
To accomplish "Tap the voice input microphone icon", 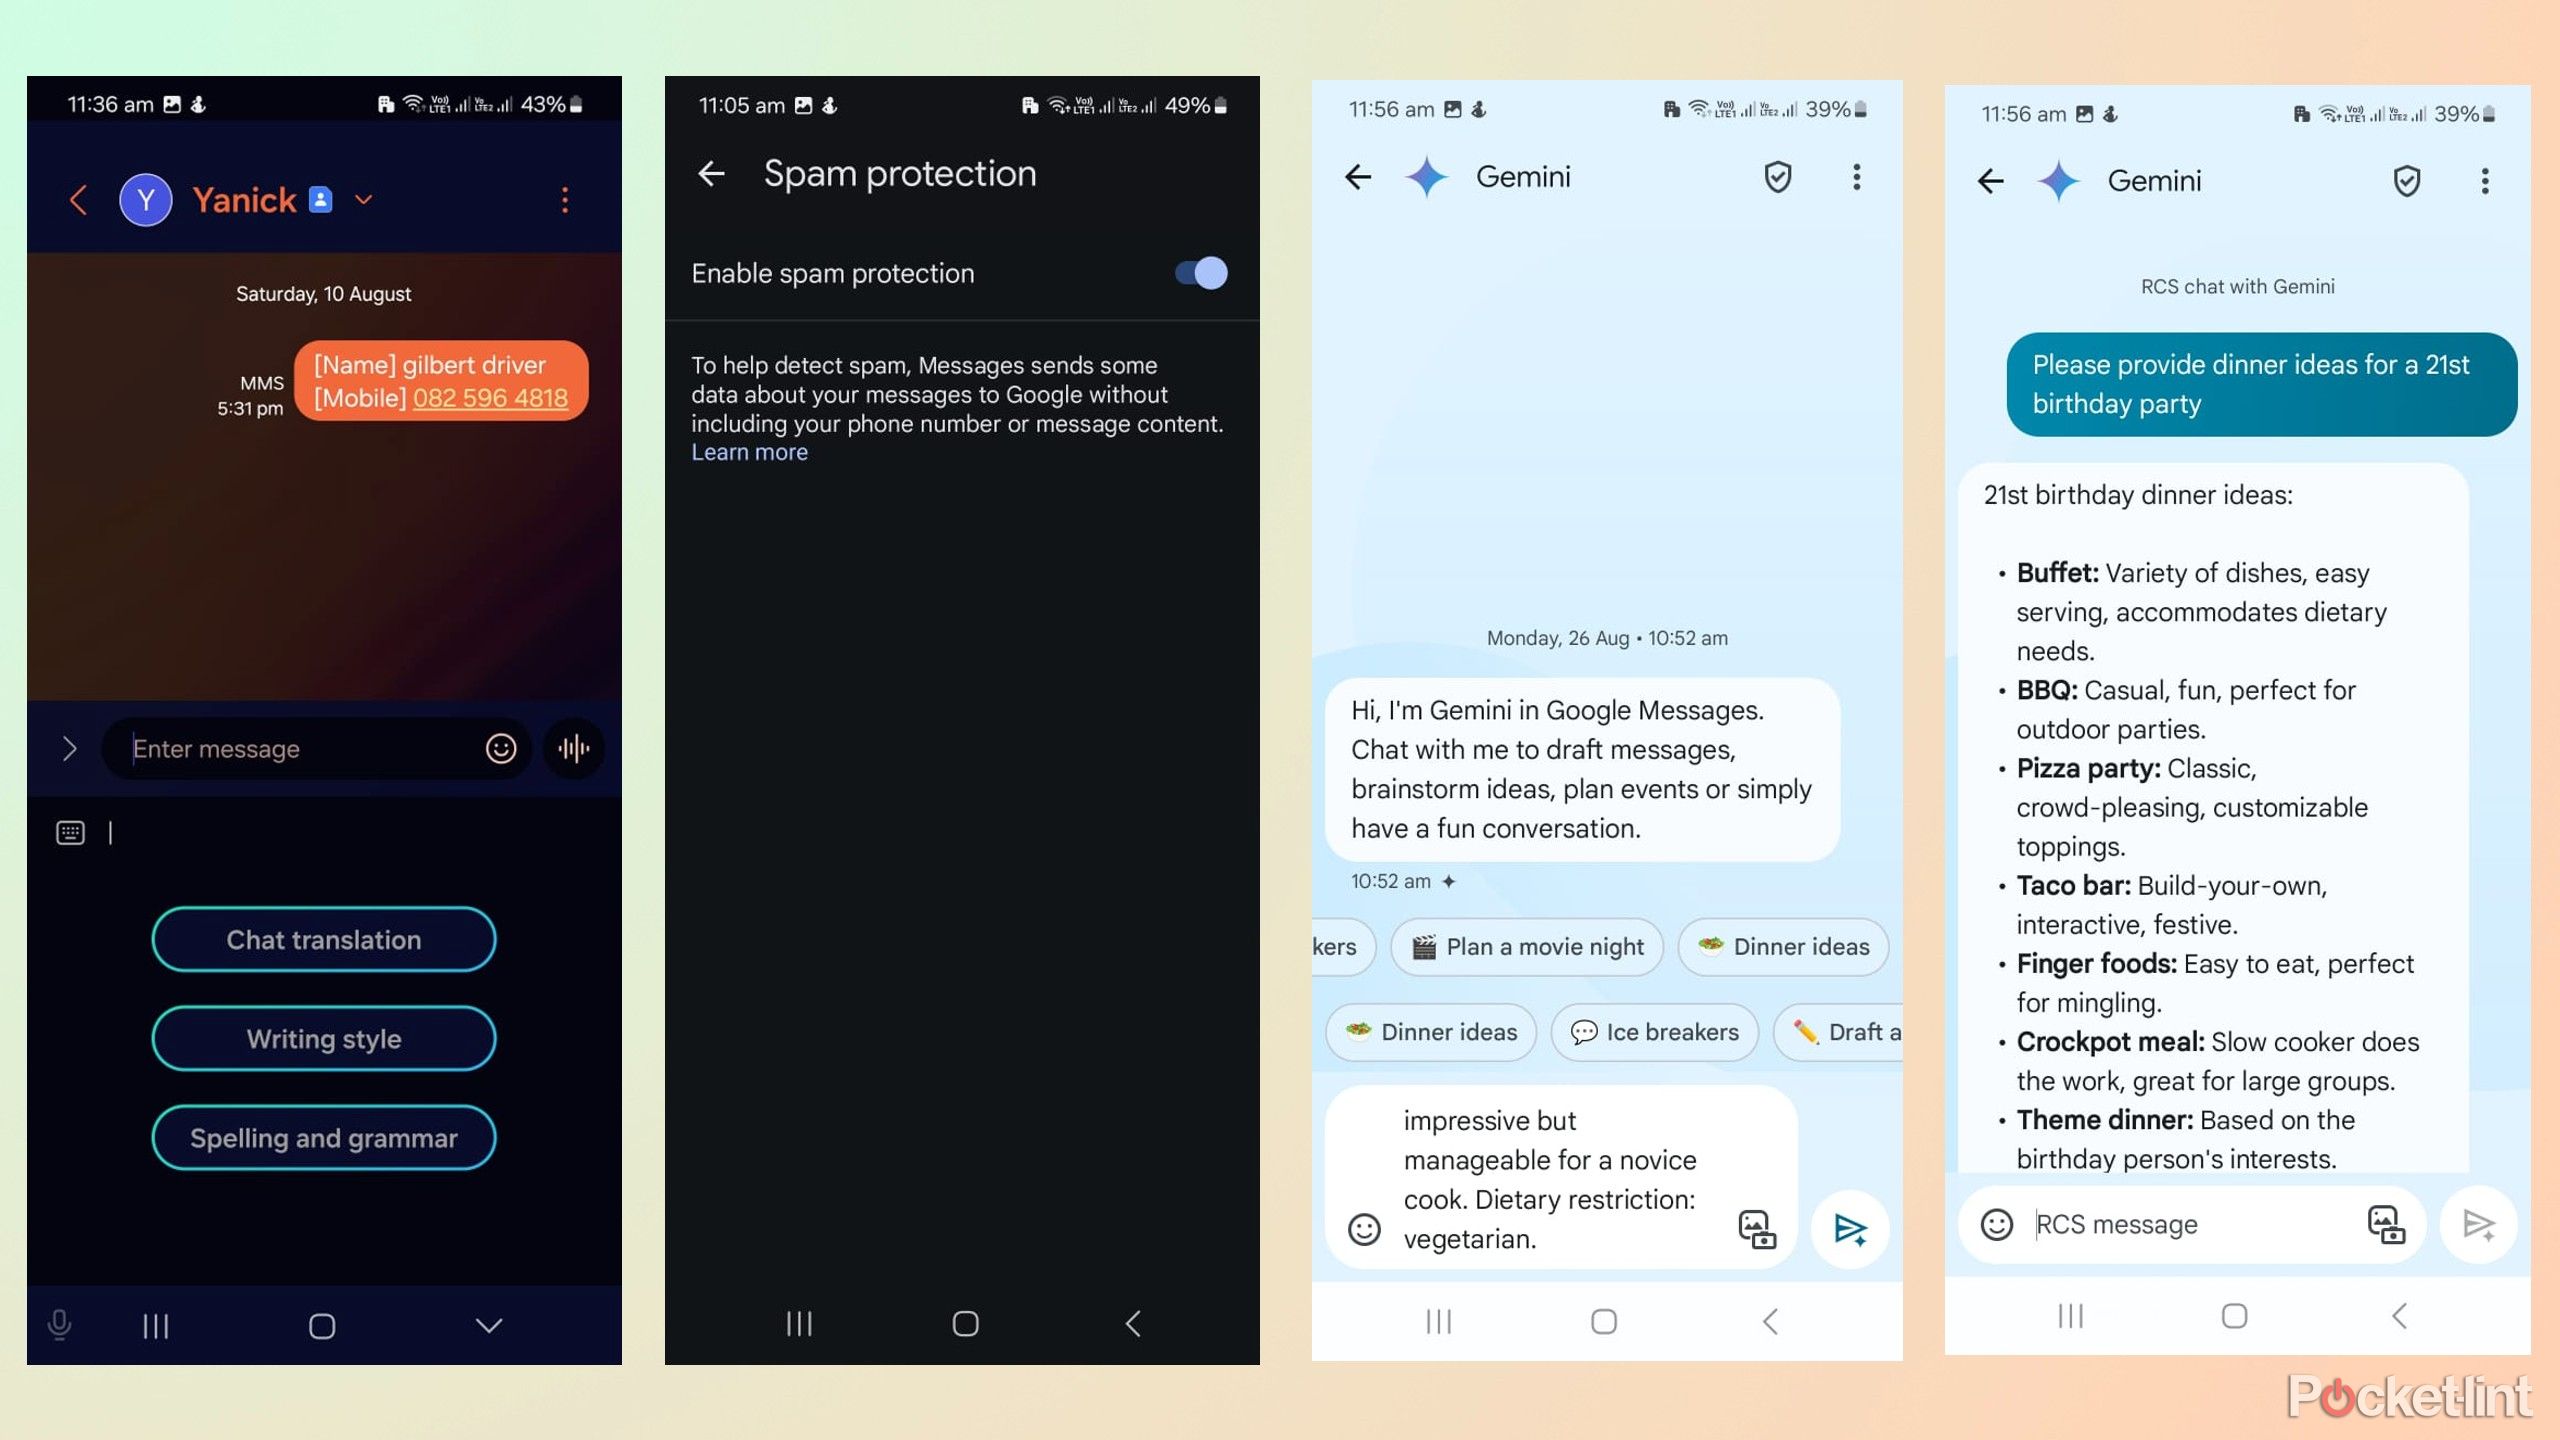I will tap(63, 1324).
